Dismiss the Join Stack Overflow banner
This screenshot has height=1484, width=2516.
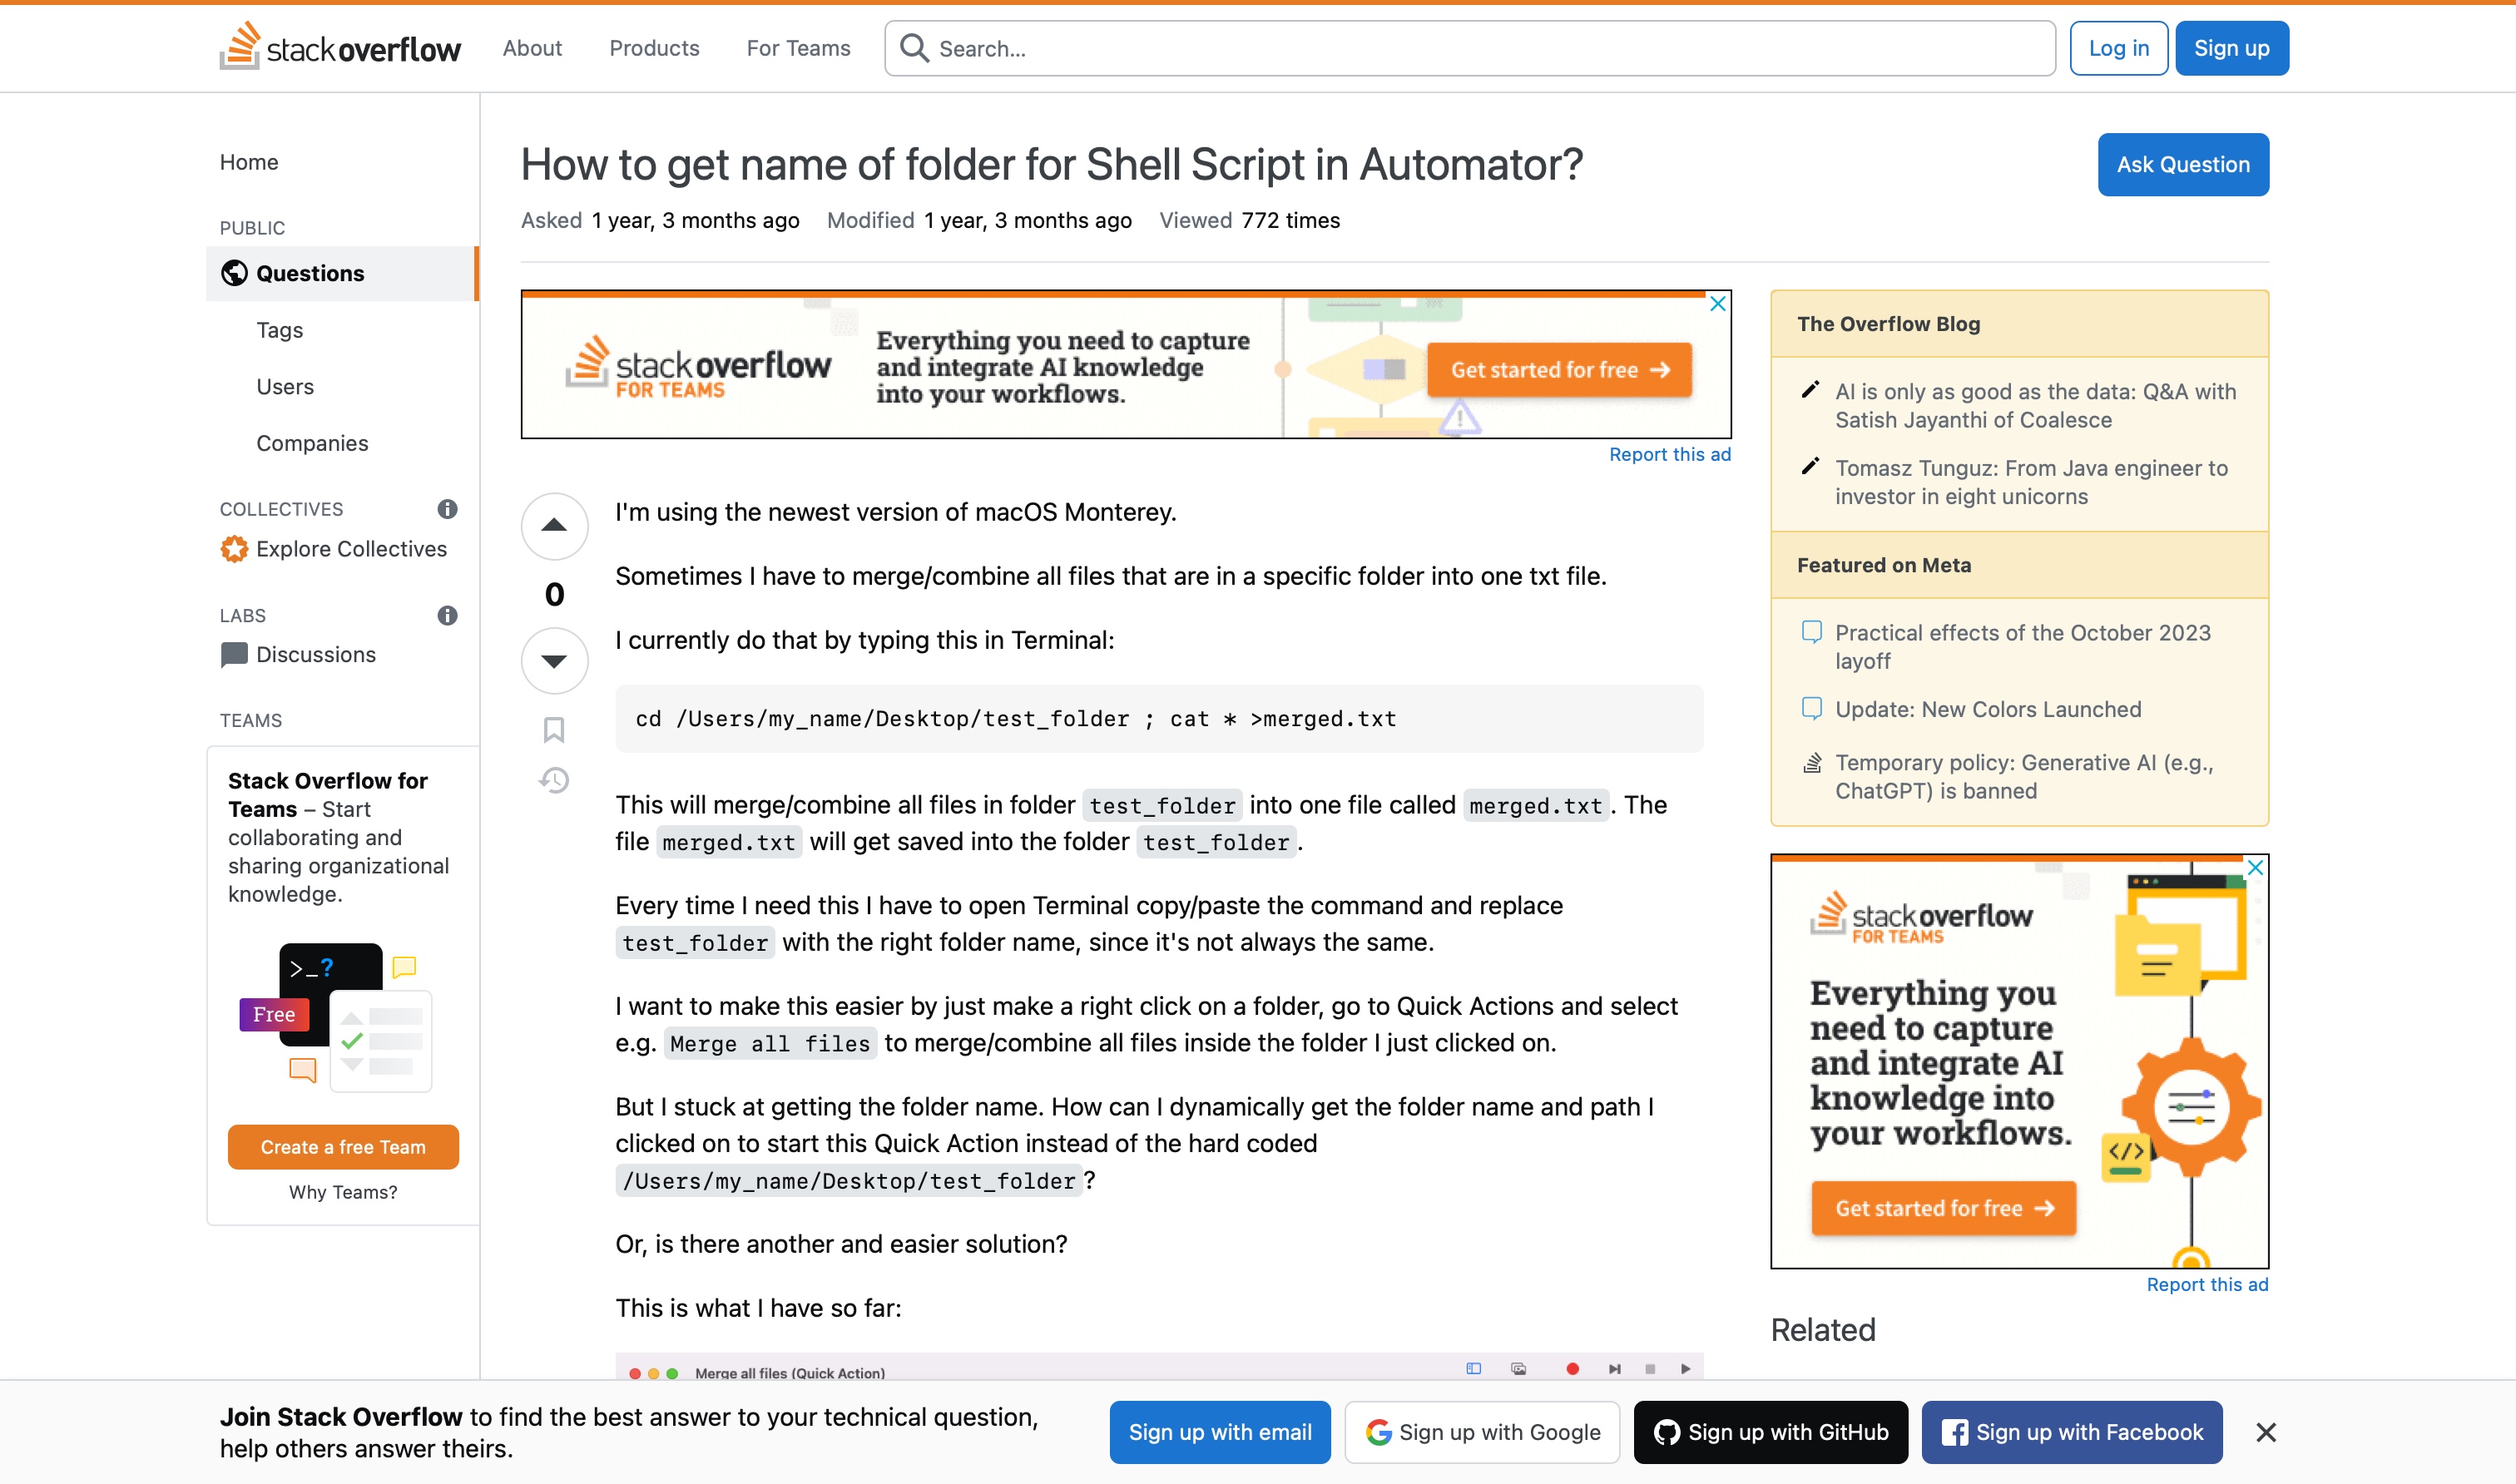pos(2266,1432)
